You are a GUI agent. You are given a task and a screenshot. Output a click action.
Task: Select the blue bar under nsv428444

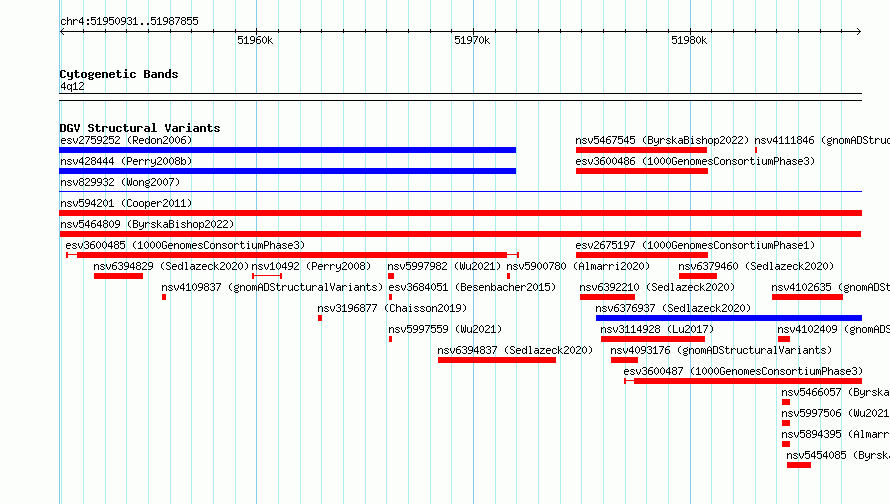point(288,171)
